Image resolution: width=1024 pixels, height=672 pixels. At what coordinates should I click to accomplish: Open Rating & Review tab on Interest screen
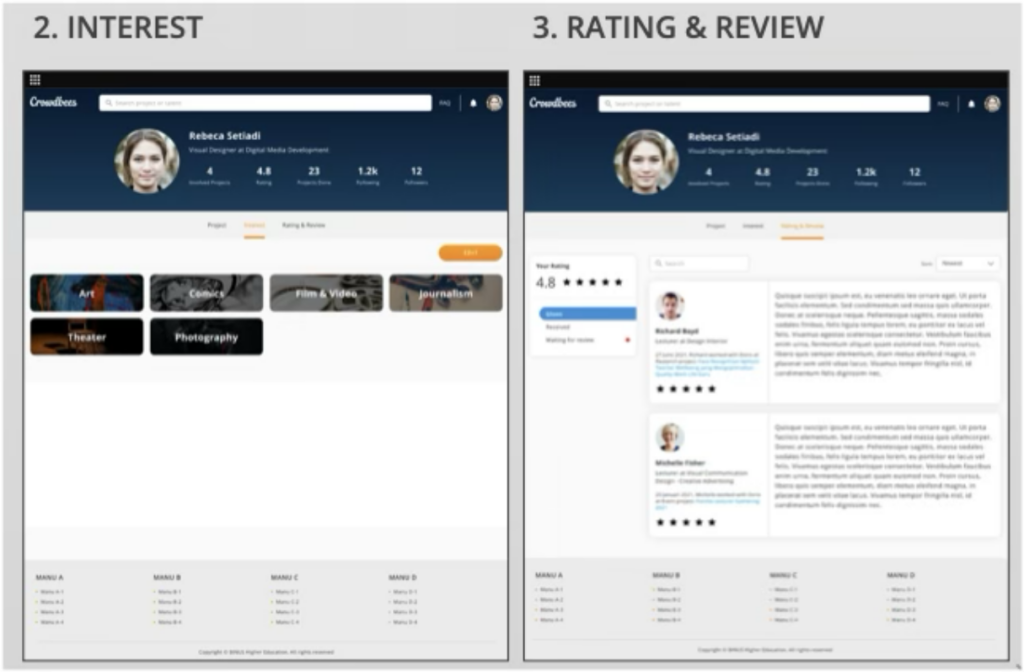(303, 226)
